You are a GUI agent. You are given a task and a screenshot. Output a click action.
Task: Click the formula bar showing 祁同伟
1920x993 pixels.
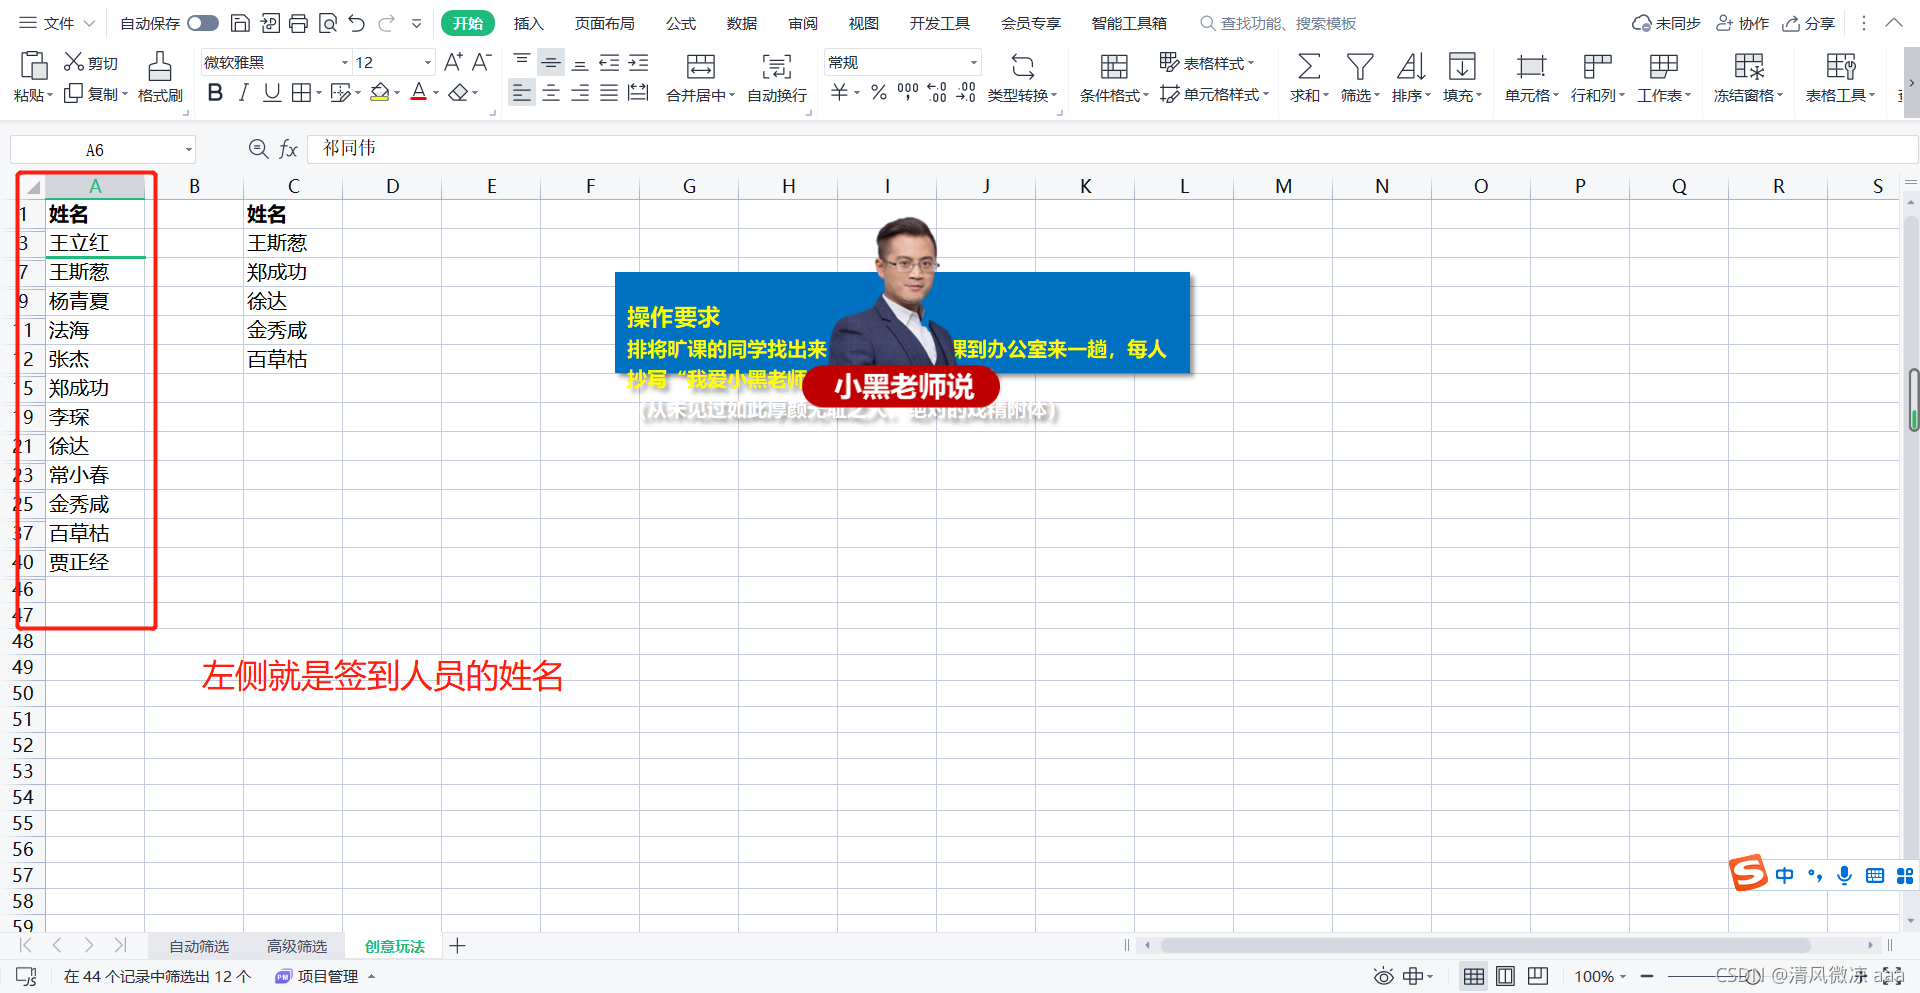coord(1112,149)
